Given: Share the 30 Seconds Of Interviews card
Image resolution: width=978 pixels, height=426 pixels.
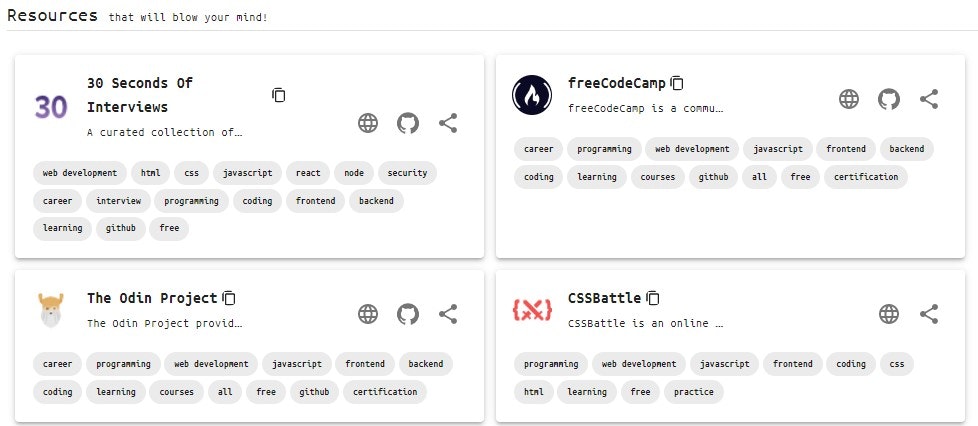Looking at the screenshot, I should (448, 123).
